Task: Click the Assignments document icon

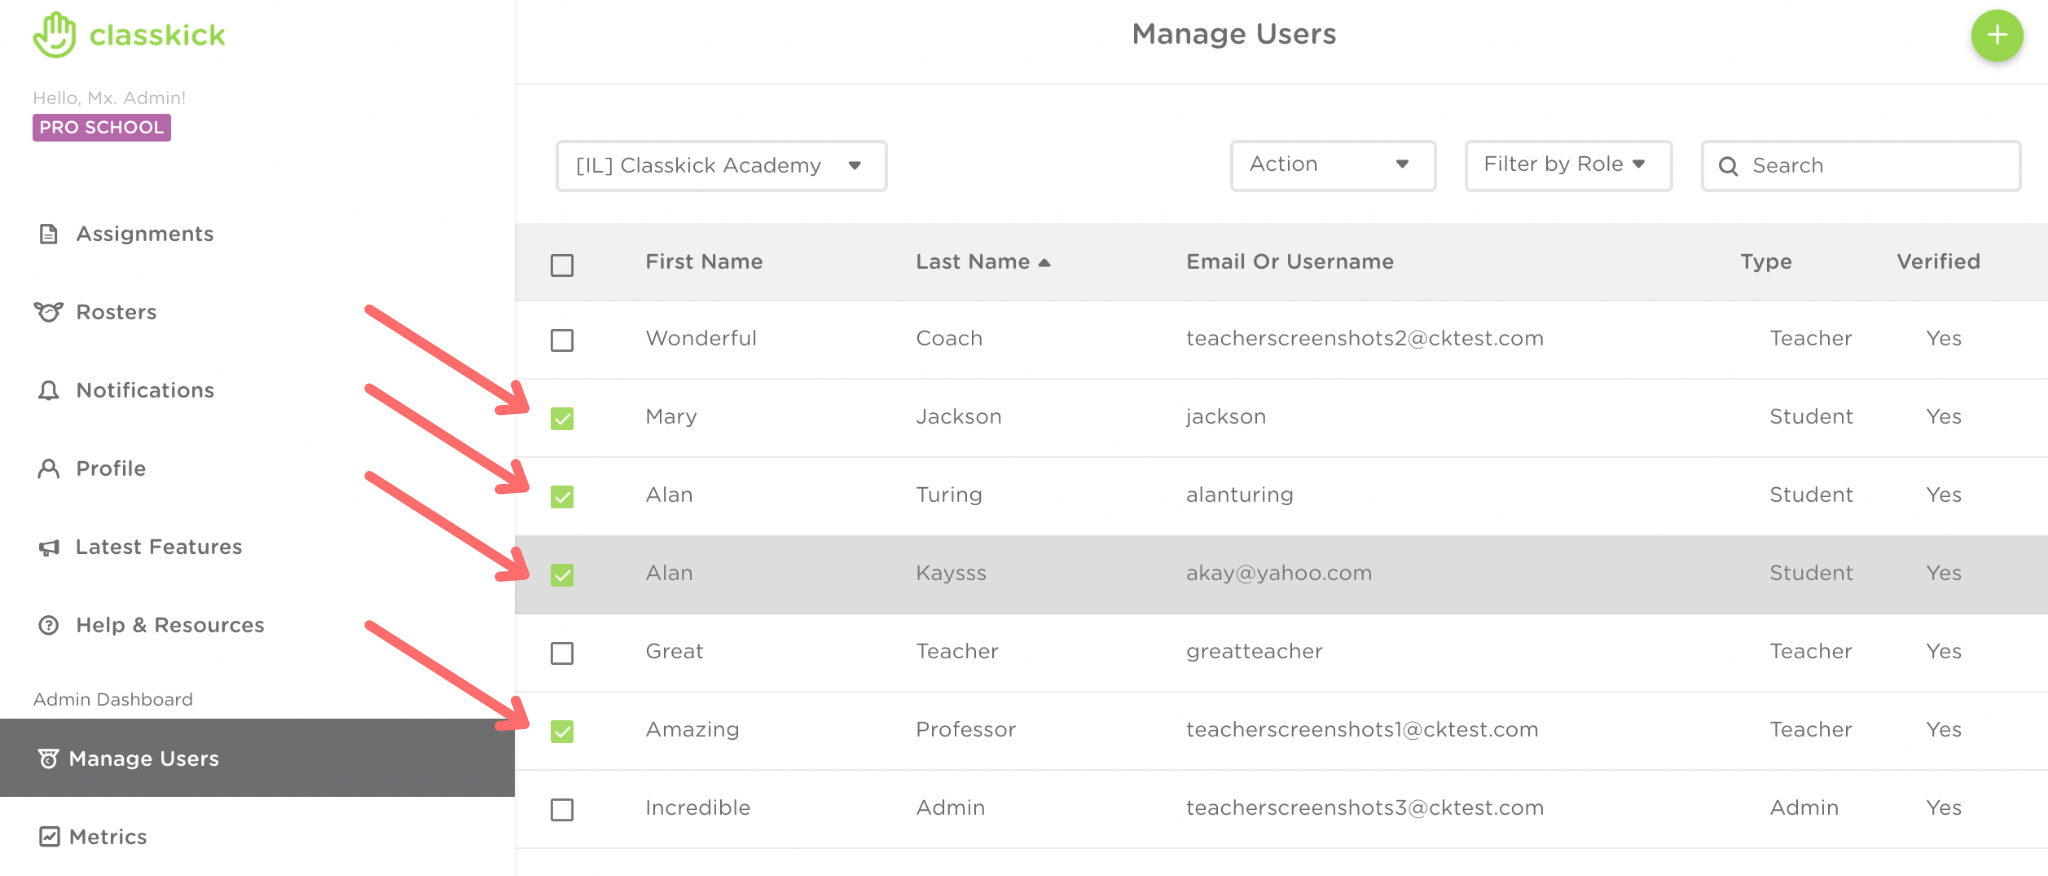Action: [x=48, y=234]
